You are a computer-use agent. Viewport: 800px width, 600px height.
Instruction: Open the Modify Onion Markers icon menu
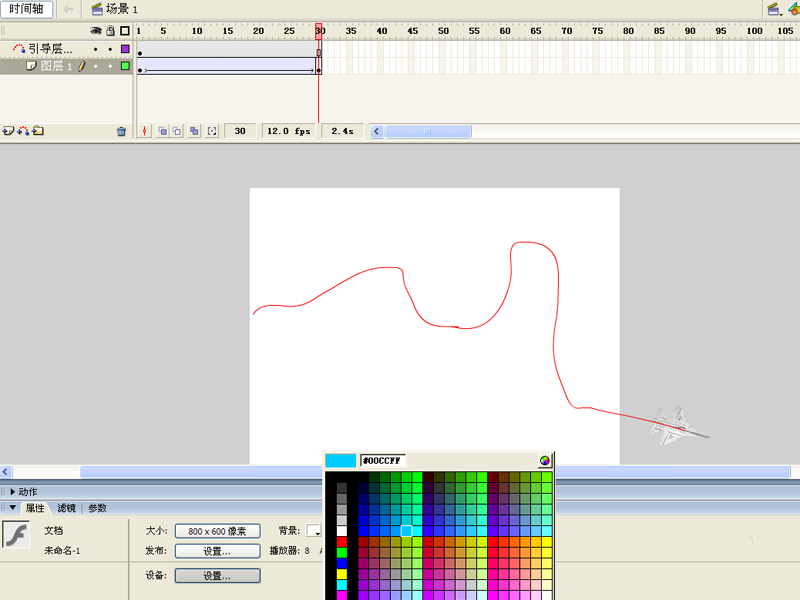[x=212, y=131]
